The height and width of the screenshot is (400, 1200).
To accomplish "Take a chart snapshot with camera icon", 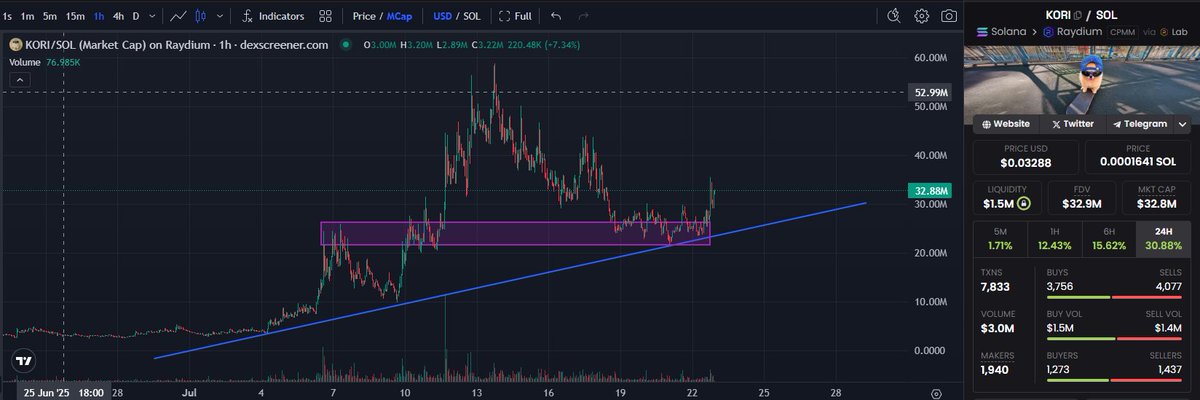I will tap(948, 16).
